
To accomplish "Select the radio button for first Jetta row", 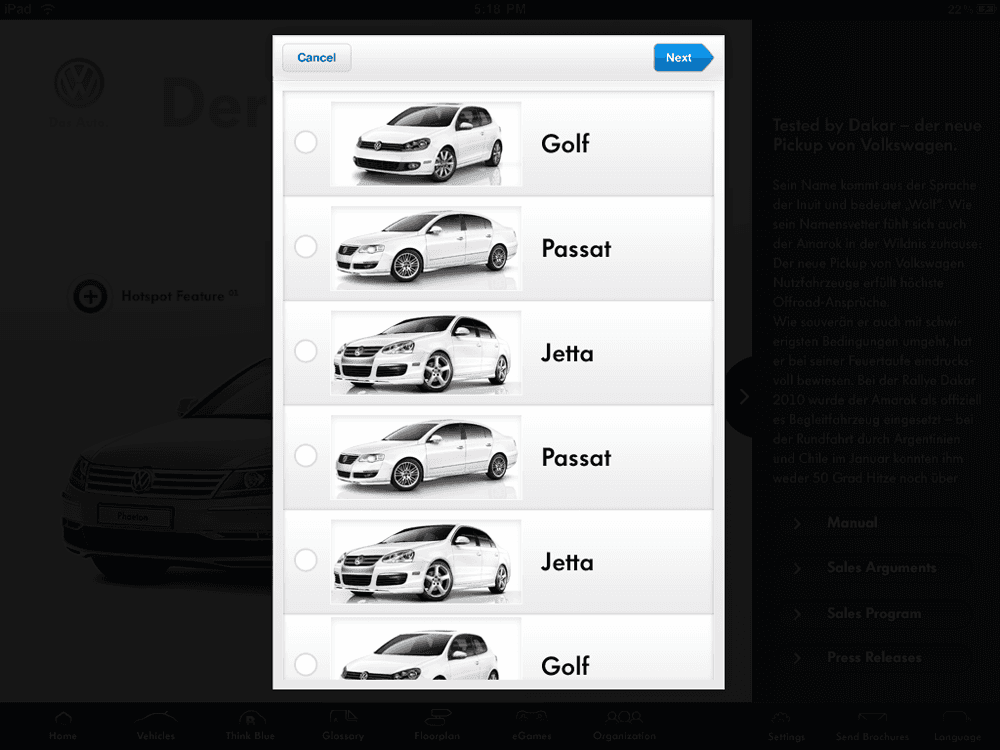I will pyautogui.click(x=306, y=351).
